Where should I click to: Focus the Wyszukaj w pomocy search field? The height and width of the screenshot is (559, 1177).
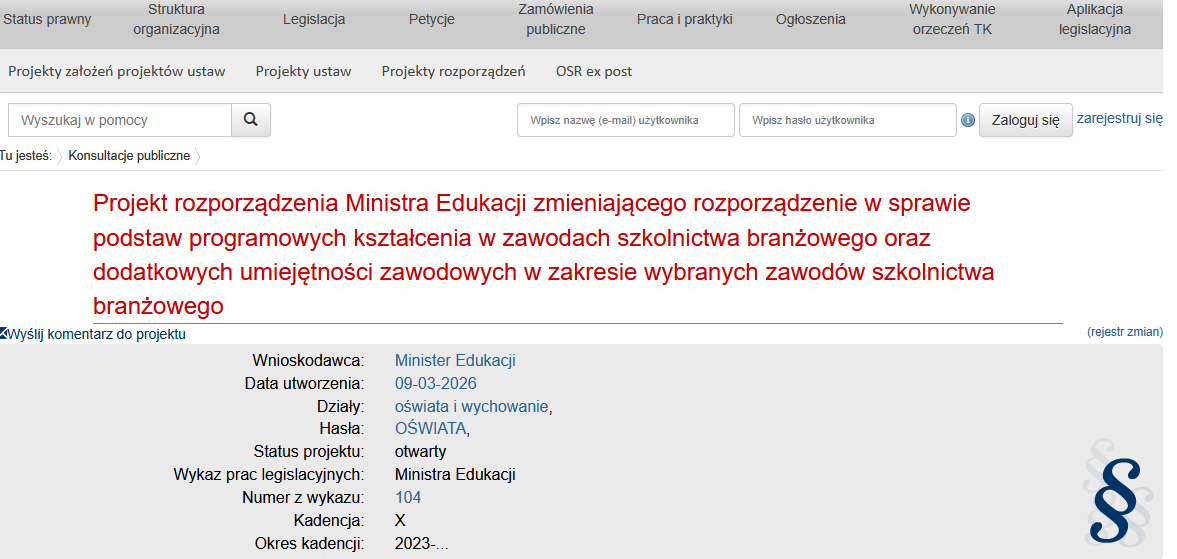coord(120,120)
